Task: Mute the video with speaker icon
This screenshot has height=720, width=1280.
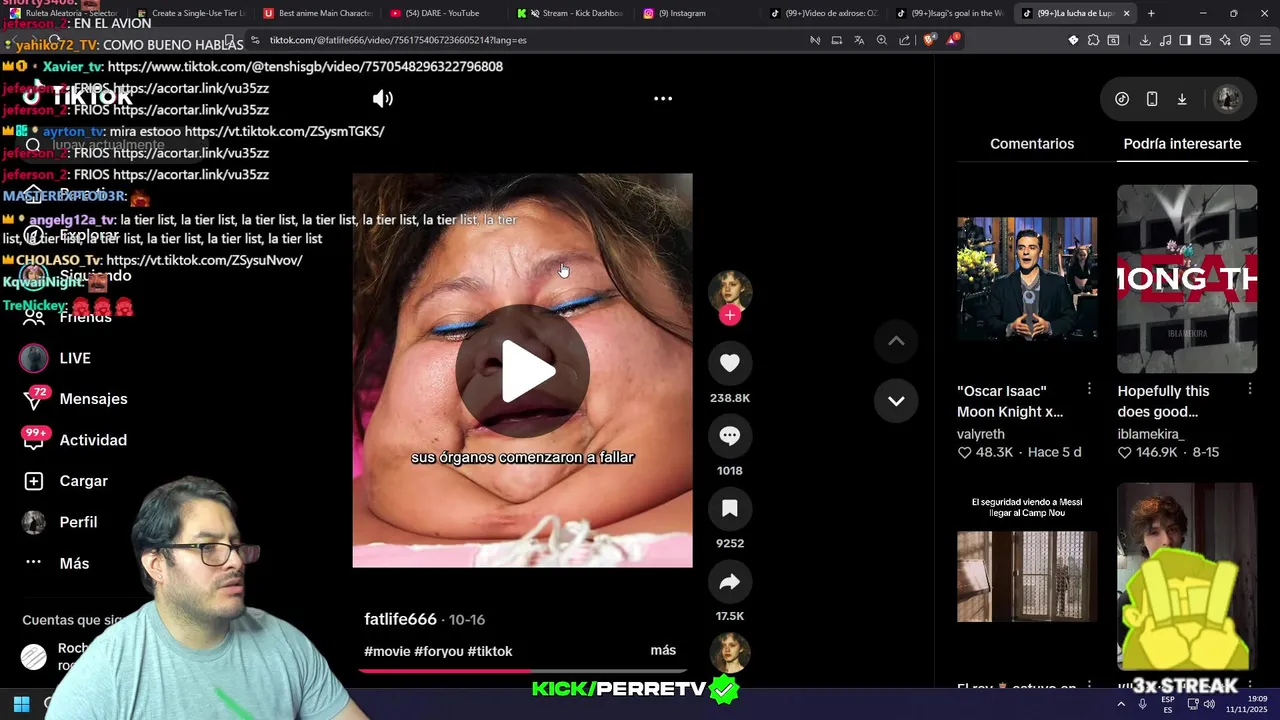Action: coord(383,99)
